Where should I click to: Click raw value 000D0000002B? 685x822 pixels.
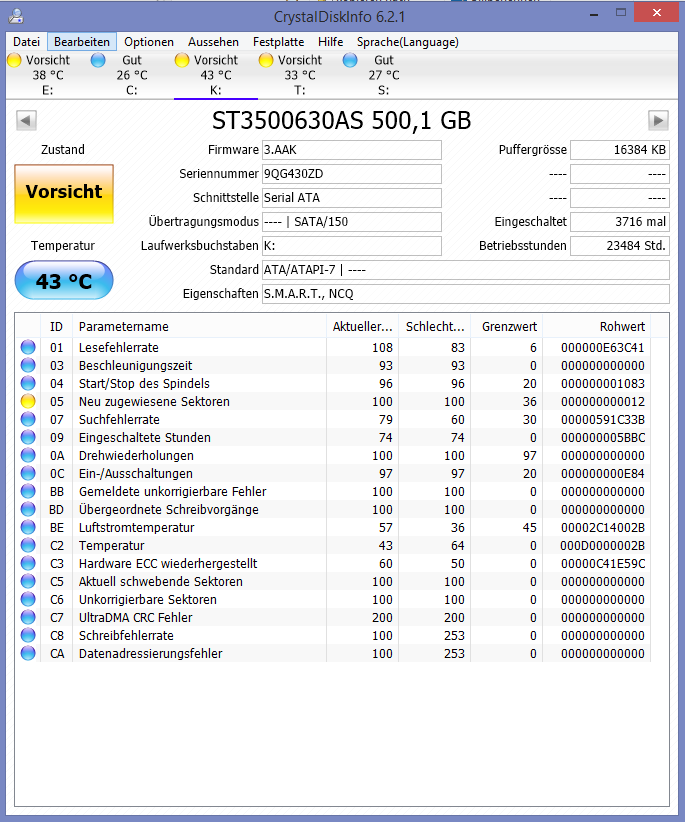(x=603, y=546)
